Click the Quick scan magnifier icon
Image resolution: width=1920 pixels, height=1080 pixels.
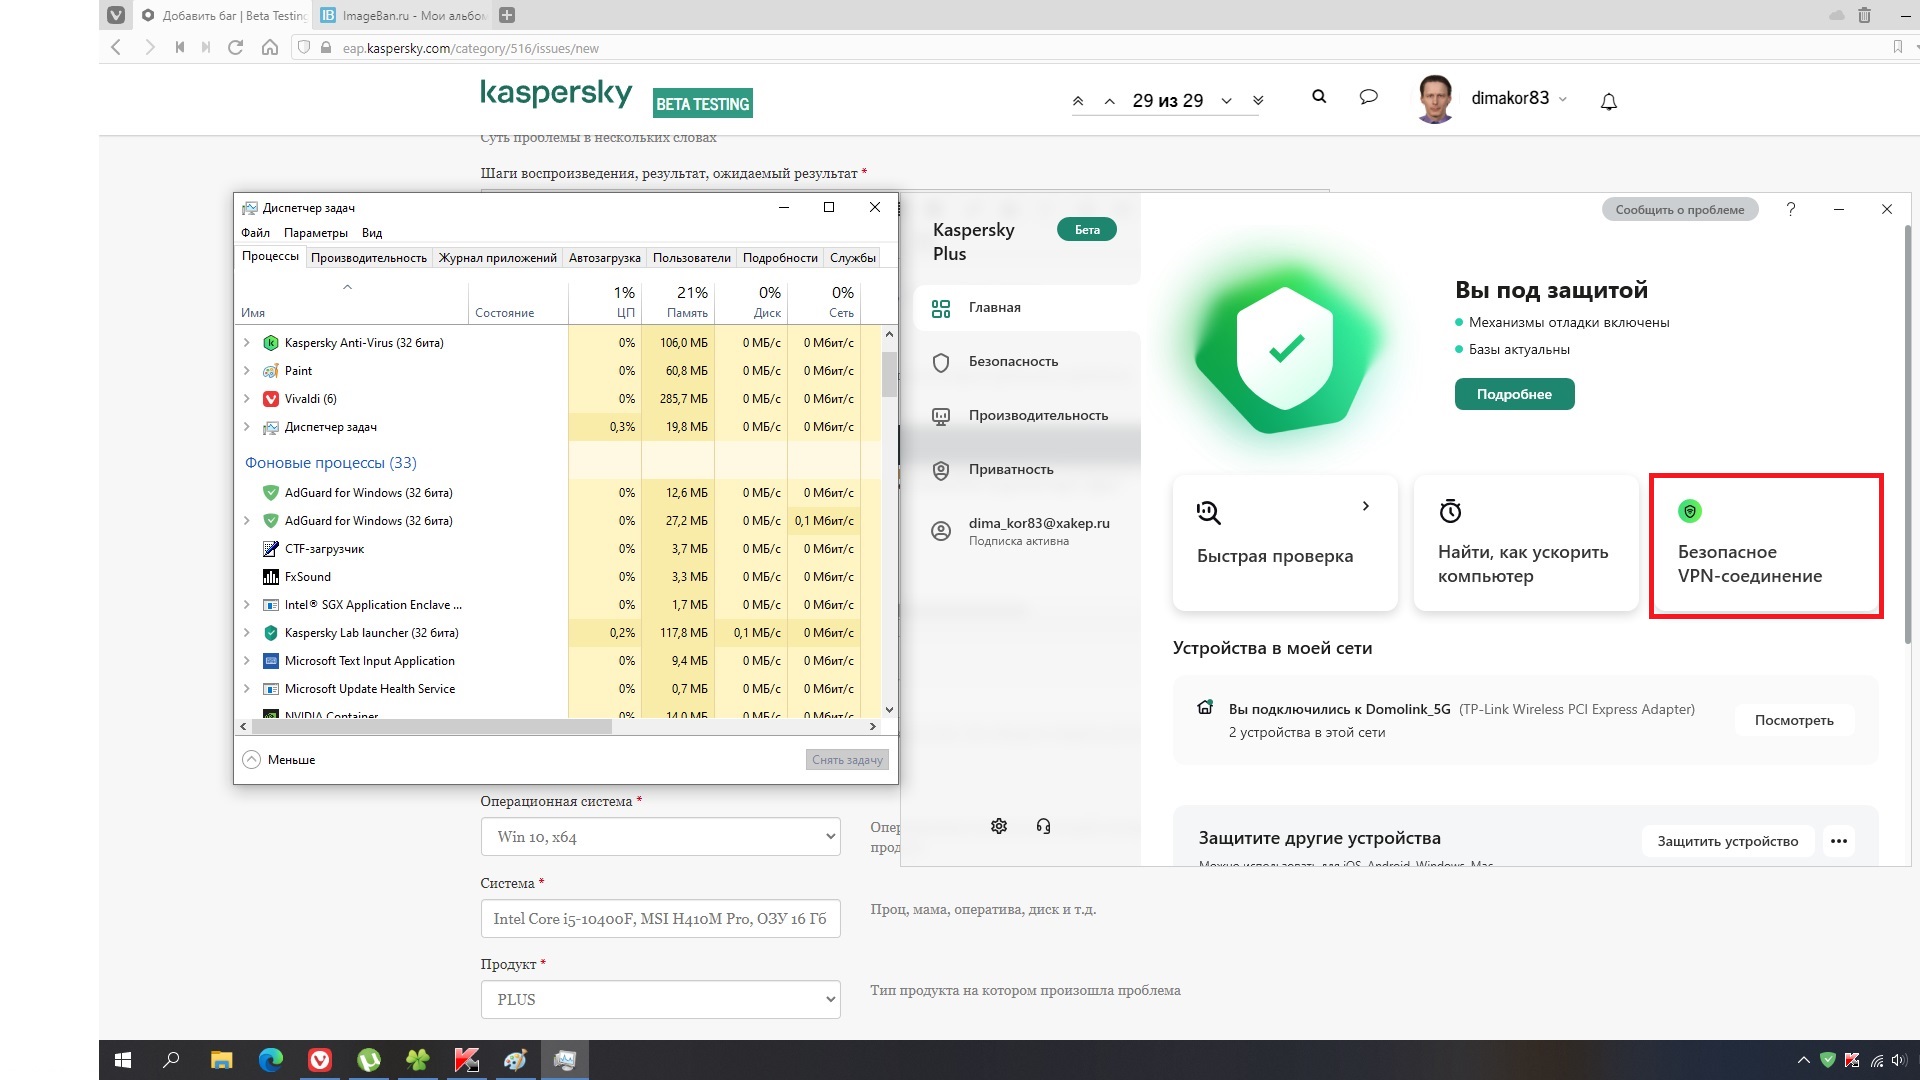point(1208,513)
